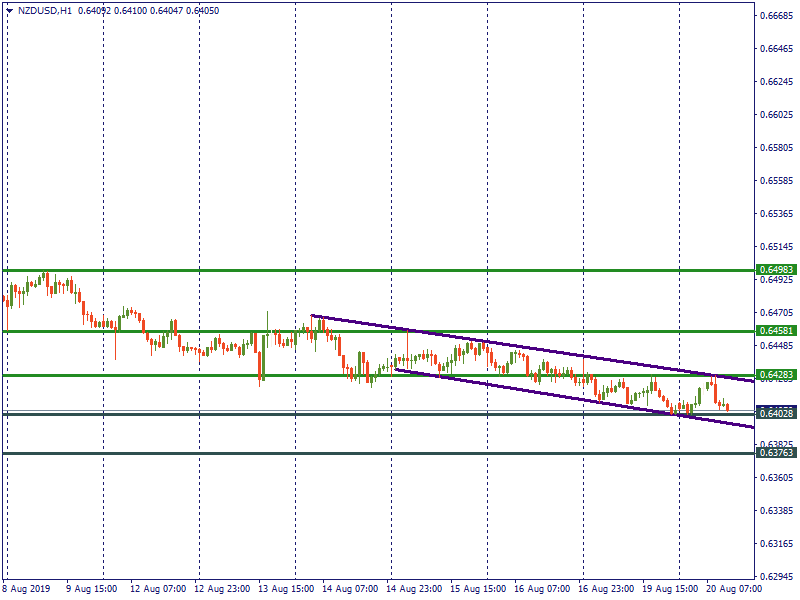Screen dimensions: 800x600
Task: Select the upper purple channel trendline
Action: click(530, 349)
